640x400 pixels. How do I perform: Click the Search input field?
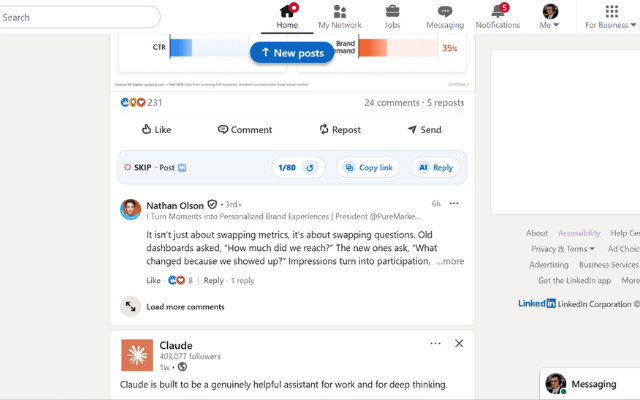tap(80, 17)
